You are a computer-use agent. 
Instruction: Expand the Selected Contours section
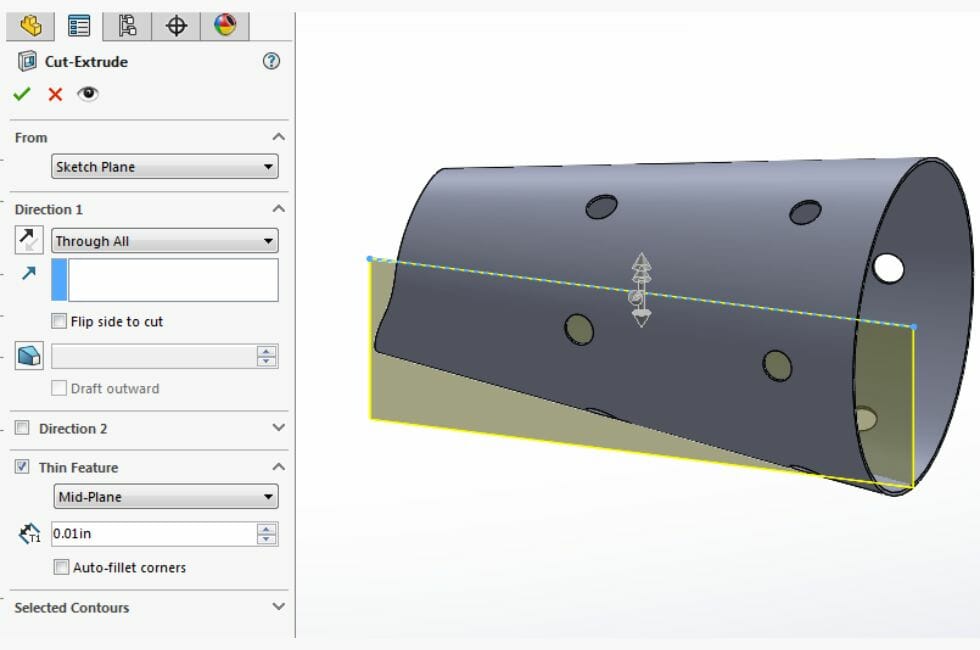click(x=280, y=607)
